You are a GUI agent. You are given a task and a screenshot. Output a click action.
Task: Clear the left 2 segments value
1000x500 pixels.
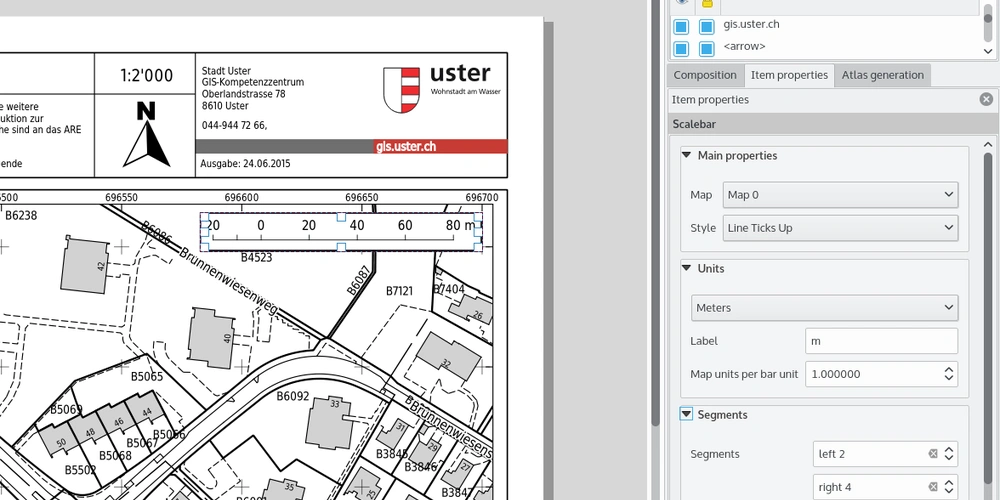(933, 454)
